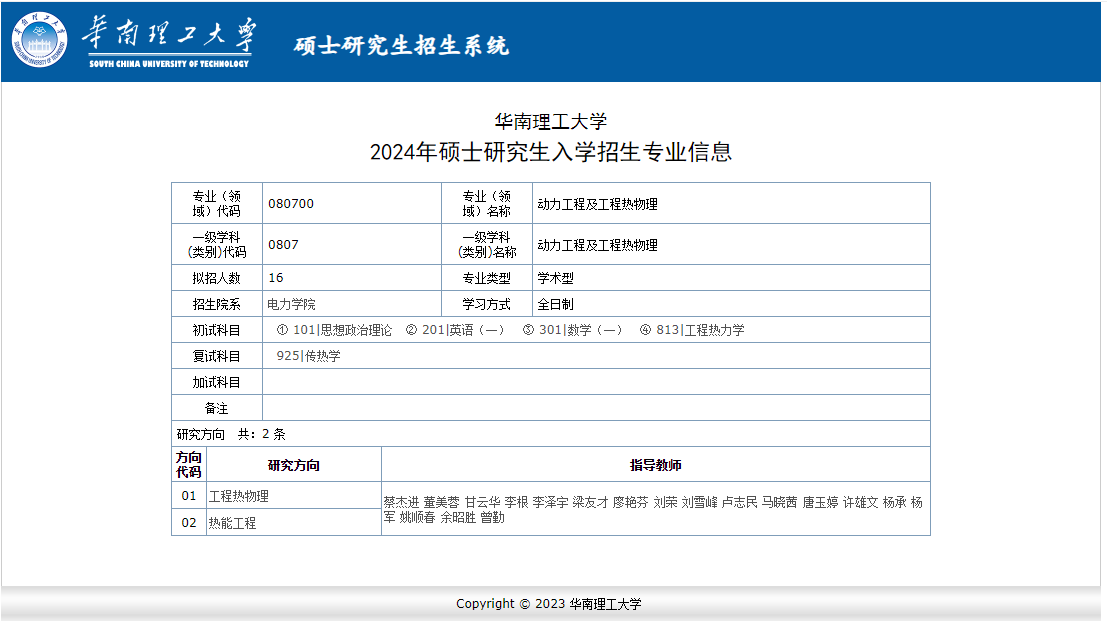Click the 一级学科(类别)代码 label cell
This screenshot has width=1107, height=621.
tap(217, 244)
